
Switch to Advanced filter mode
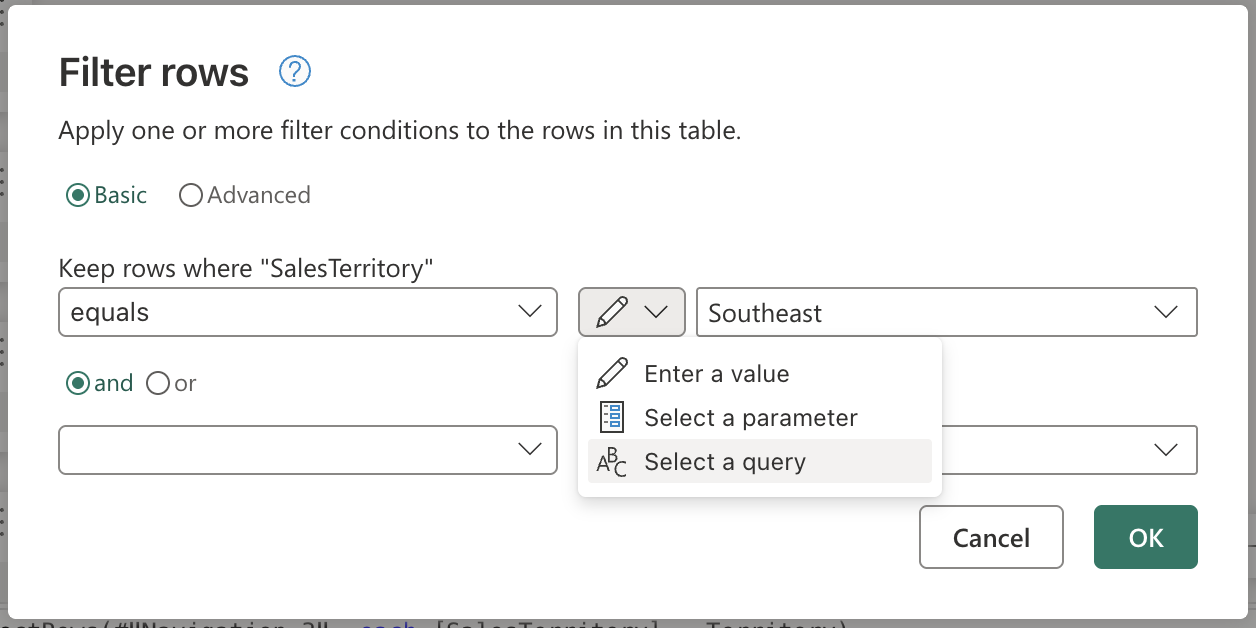pos(191,195)
